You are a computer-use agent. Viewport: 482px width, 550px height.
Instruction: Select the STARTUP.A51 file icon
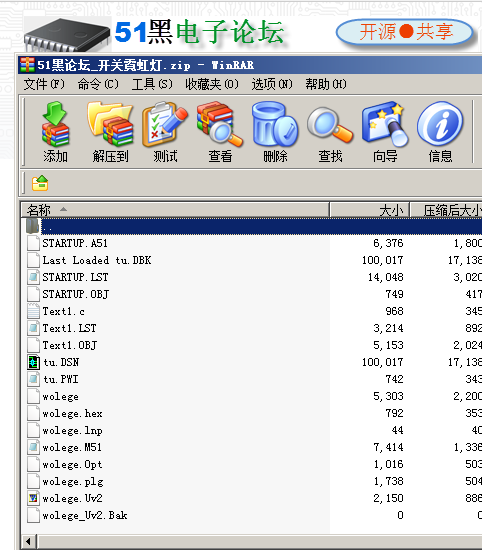[x=33, y=243]
